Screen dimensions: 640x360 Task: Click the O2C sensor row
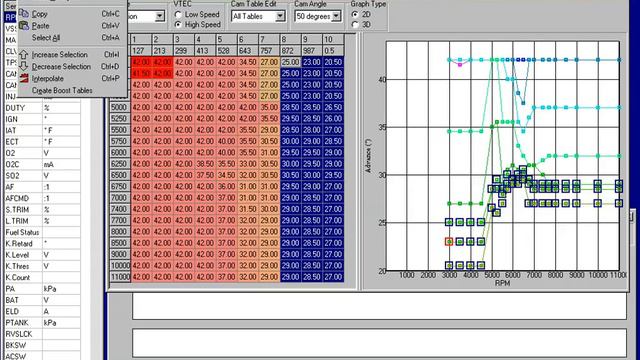(42, 164)
